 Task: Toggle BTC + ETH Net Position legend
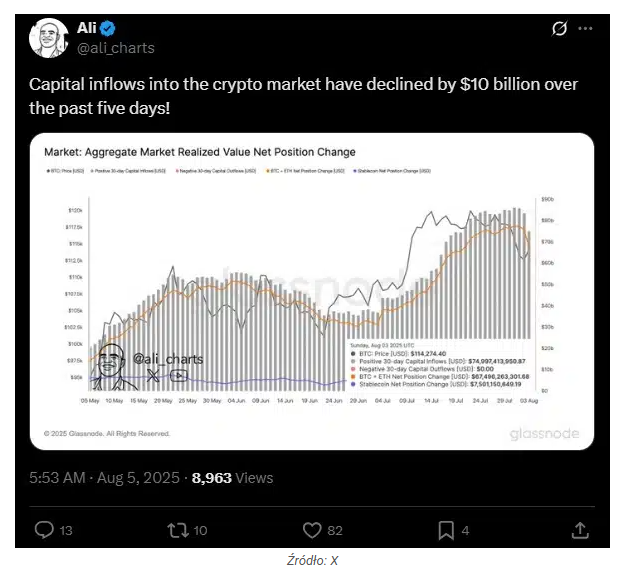[x=305, y=171]
